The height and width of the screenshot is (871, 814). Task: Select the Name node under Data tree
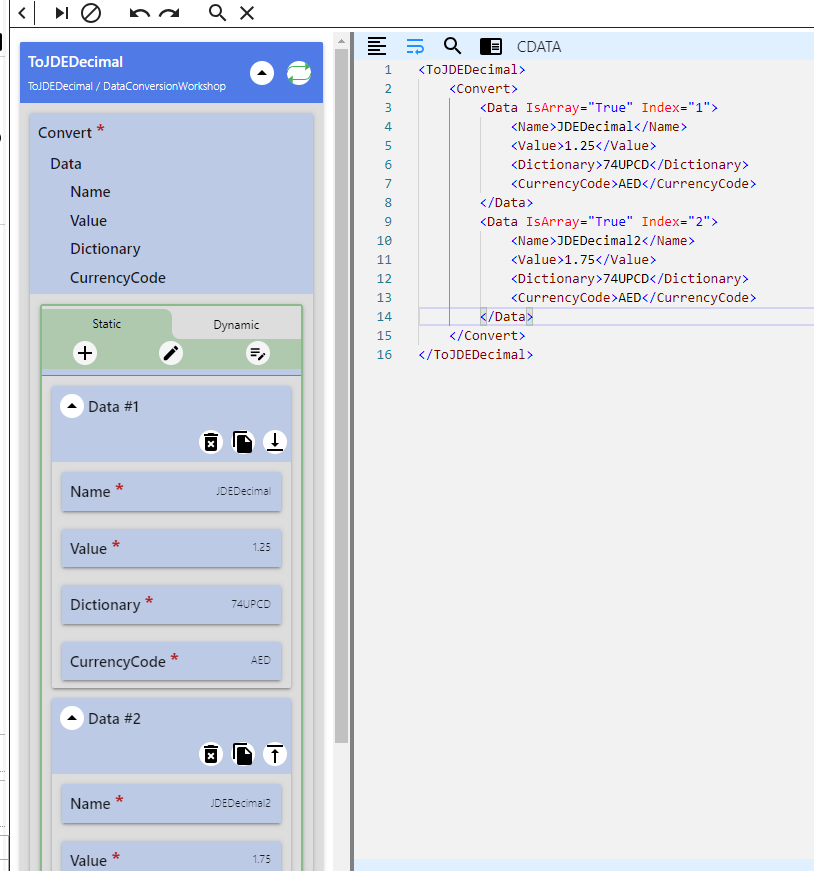coord(90,192)
